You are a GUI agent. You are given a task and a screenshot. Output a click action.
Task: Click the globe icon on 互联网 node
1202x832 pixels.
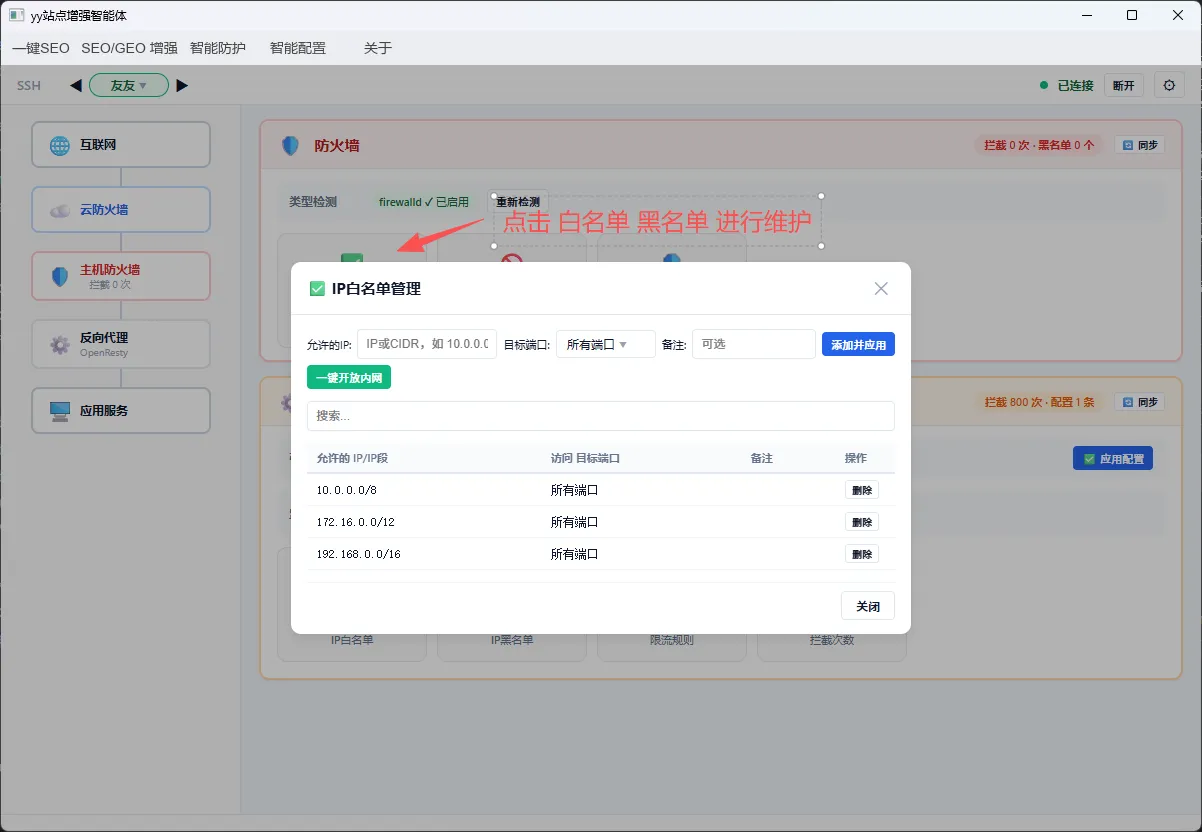coord(60,145)
